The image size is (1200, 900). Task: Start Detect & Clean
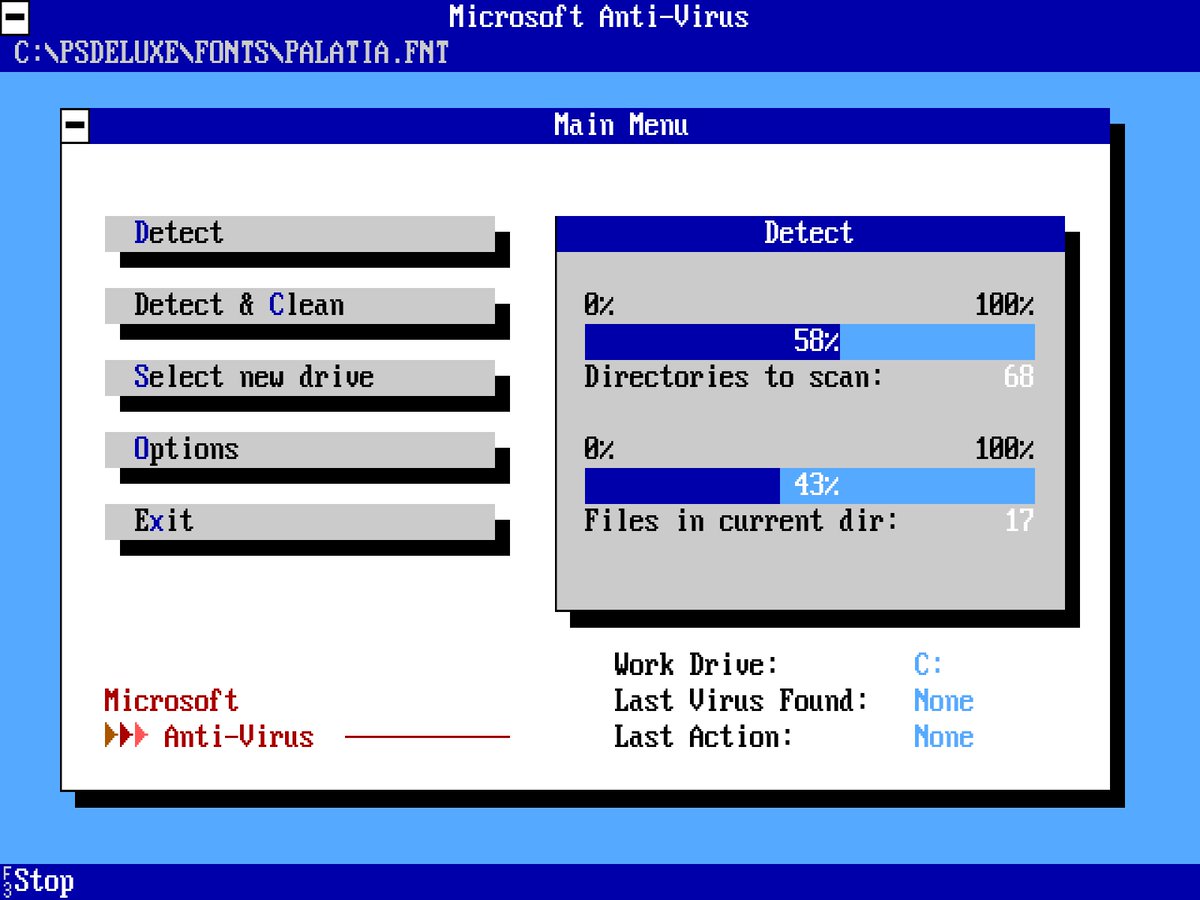[x=300, y=305]
